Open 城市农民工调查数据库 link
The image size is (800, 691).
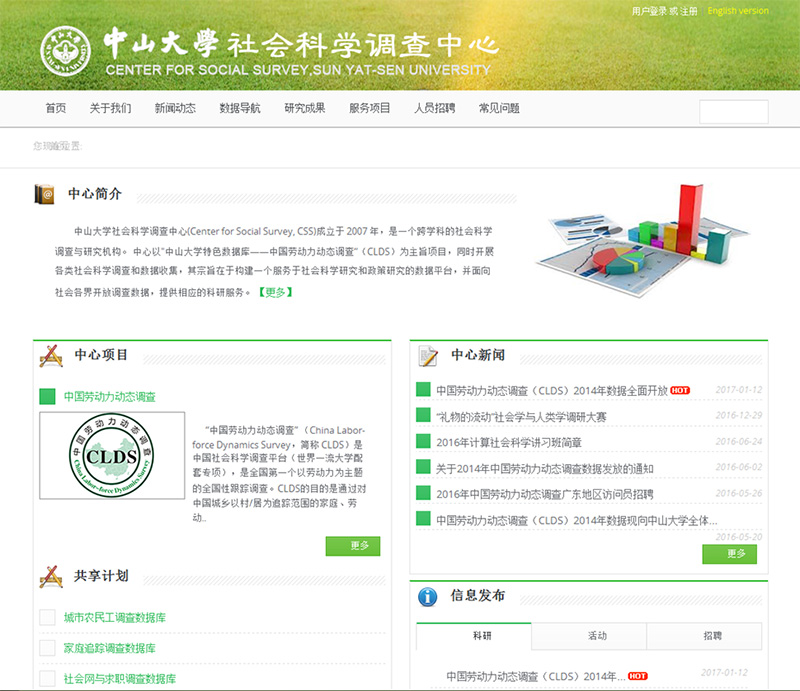(115, 618)
